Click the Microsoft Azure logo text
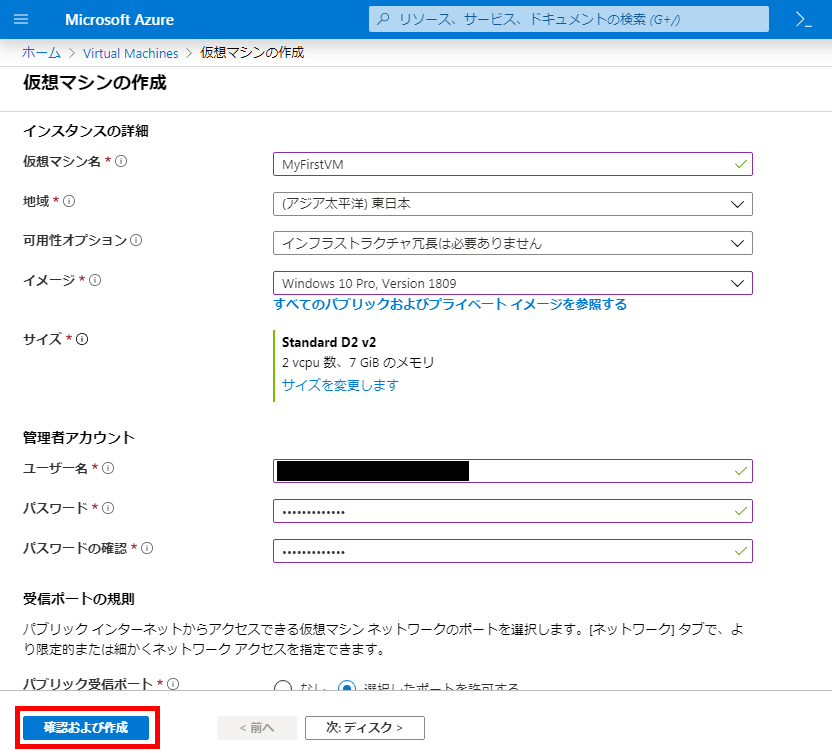Screen dimensions: 832x753 click(x=119, y=20)
